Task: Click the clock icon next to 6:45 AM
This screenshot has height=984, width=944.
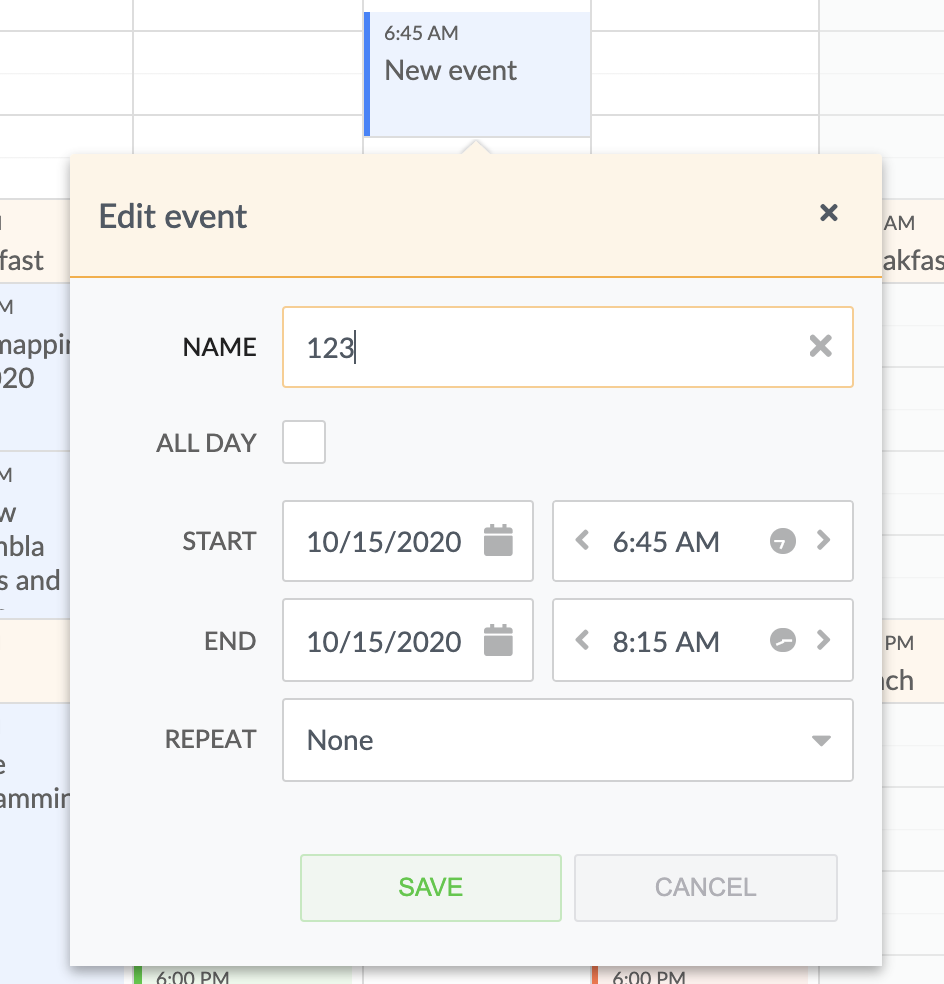Action: pos(781,541)
